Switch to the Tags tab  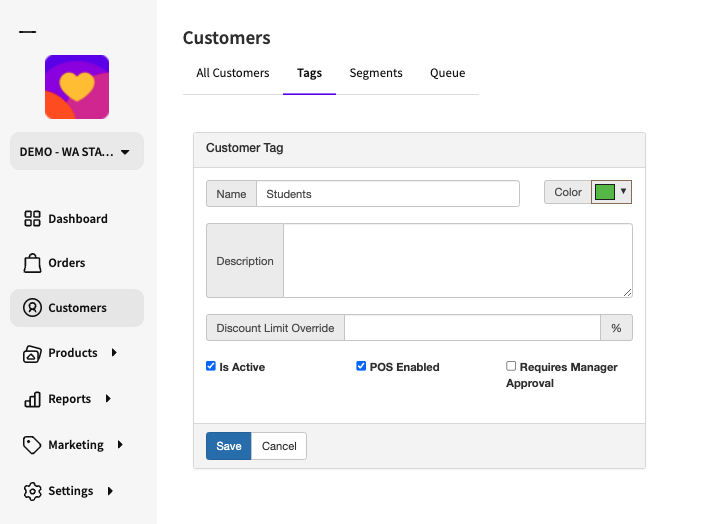coord(309,73)
